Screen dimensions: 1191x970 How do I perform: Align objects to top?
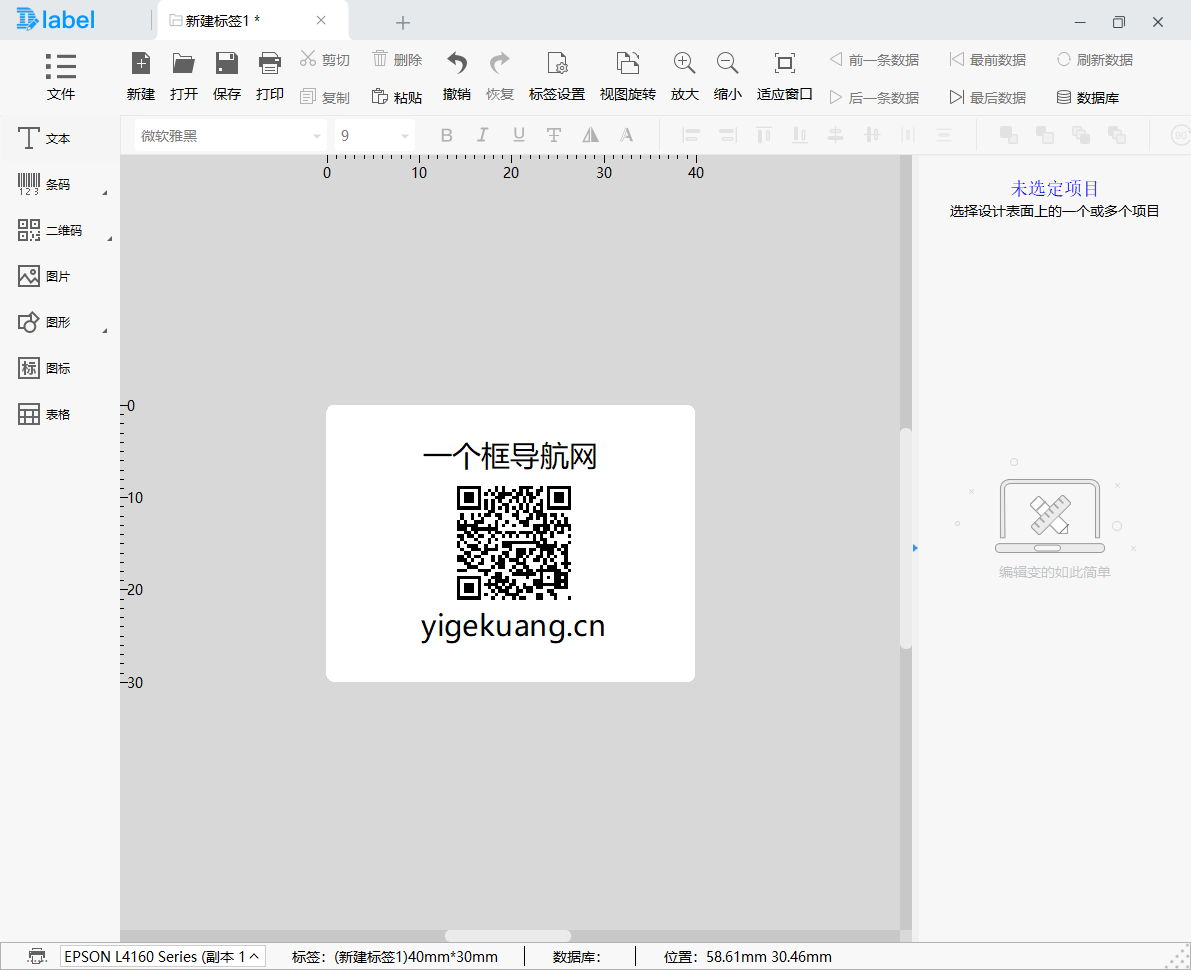pos(763,135)
